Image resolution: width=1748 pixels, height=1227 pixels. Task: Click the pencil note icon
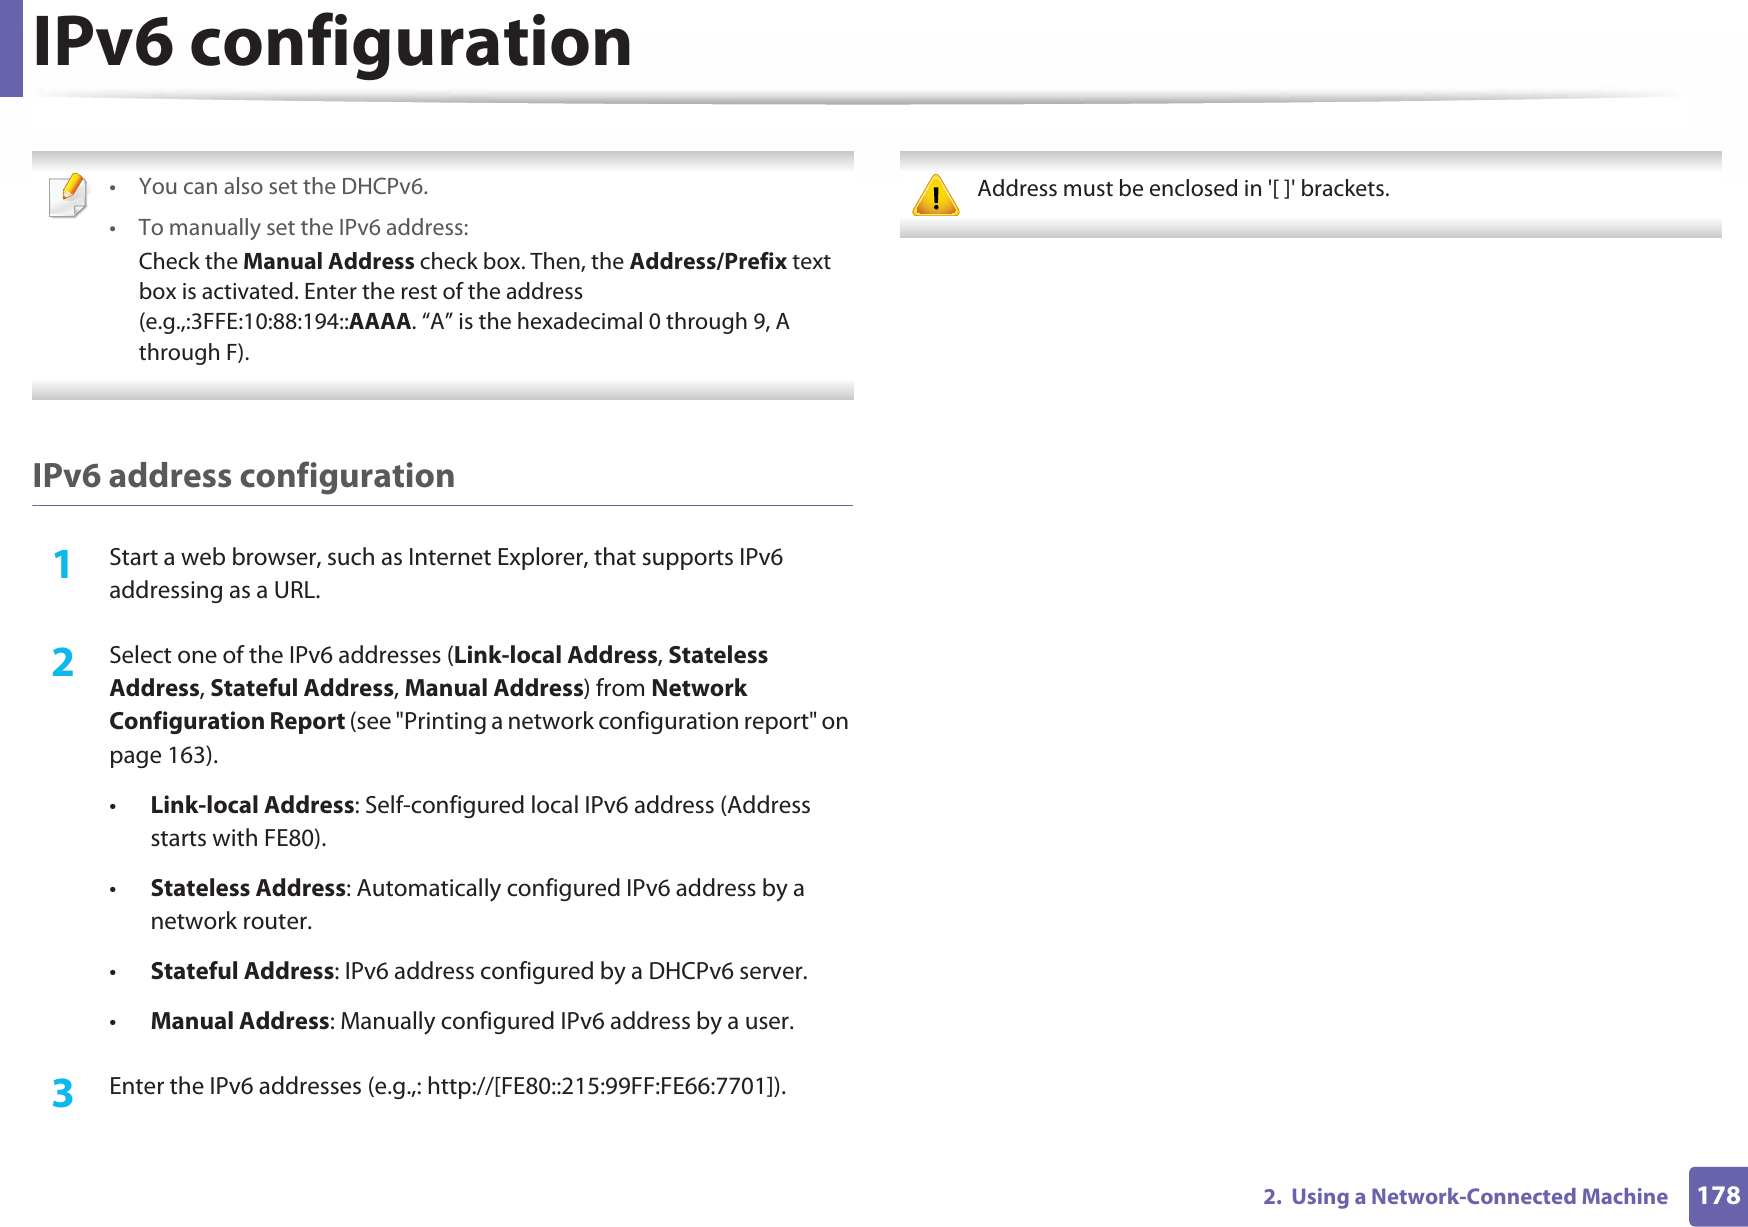click(68, 195)
